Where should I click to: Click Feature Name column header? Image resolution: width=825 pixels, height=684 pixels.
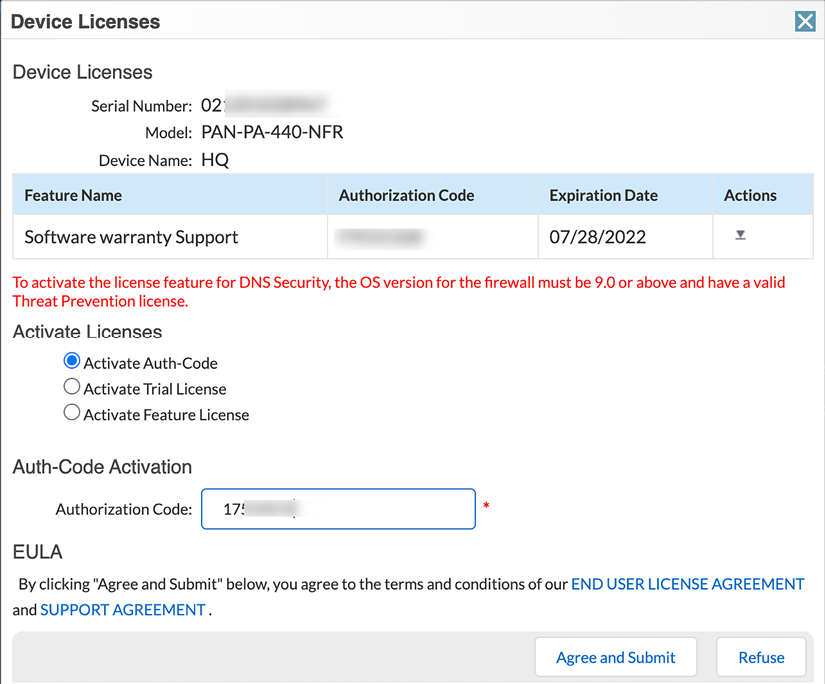[x=170, y=195]
